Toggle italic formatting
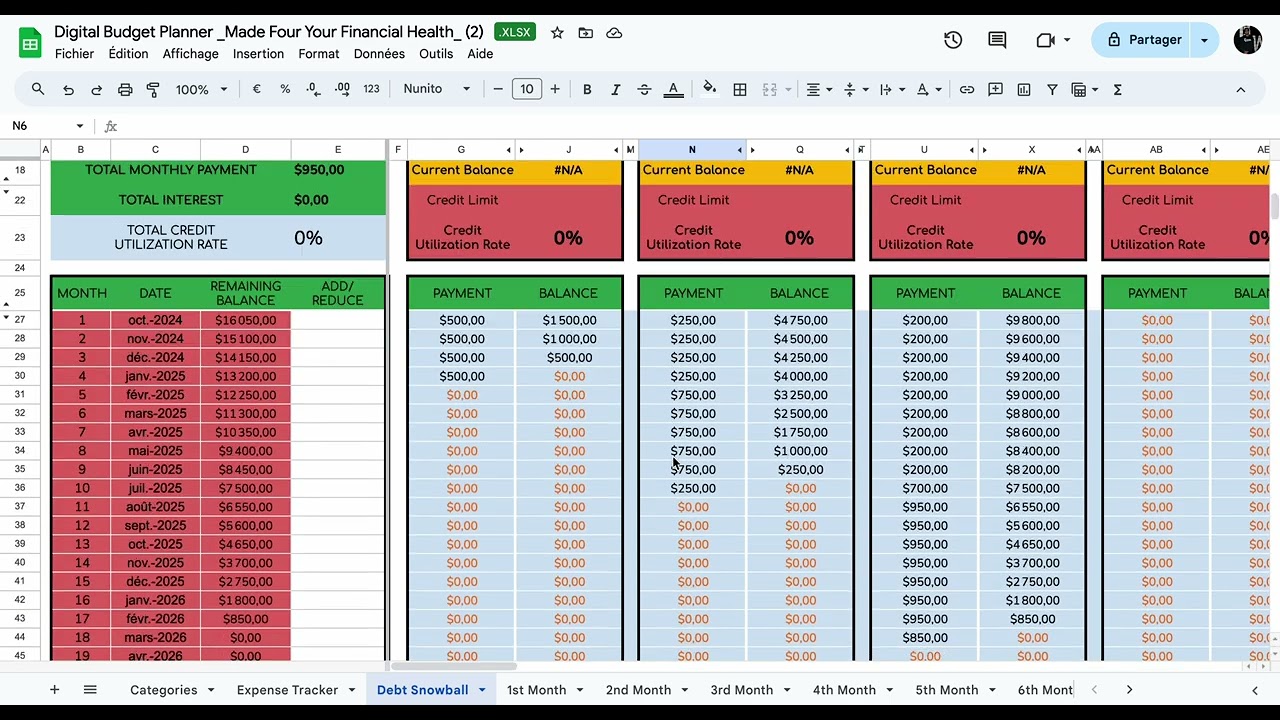 (x=615, y=89)
